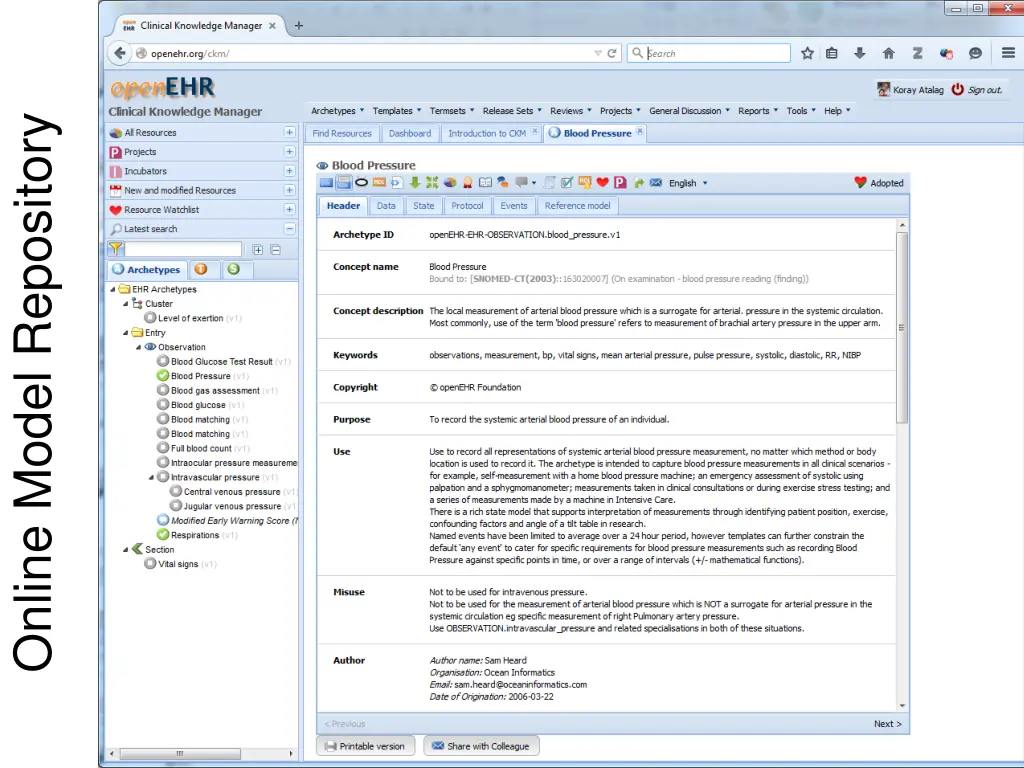Click the funnel filter icon
This screenshot has height=768, width=1024.
pos(116,249)
